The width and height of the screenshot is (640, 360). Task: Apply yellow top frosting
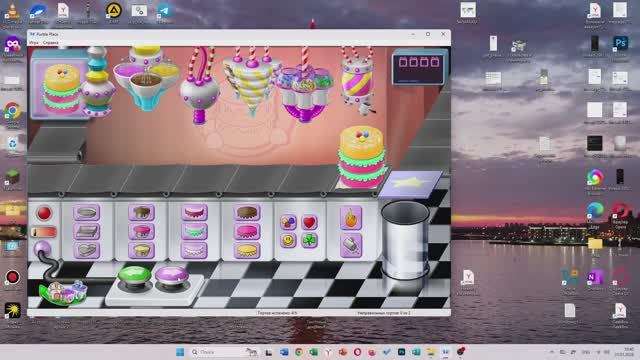click(247, 250)
